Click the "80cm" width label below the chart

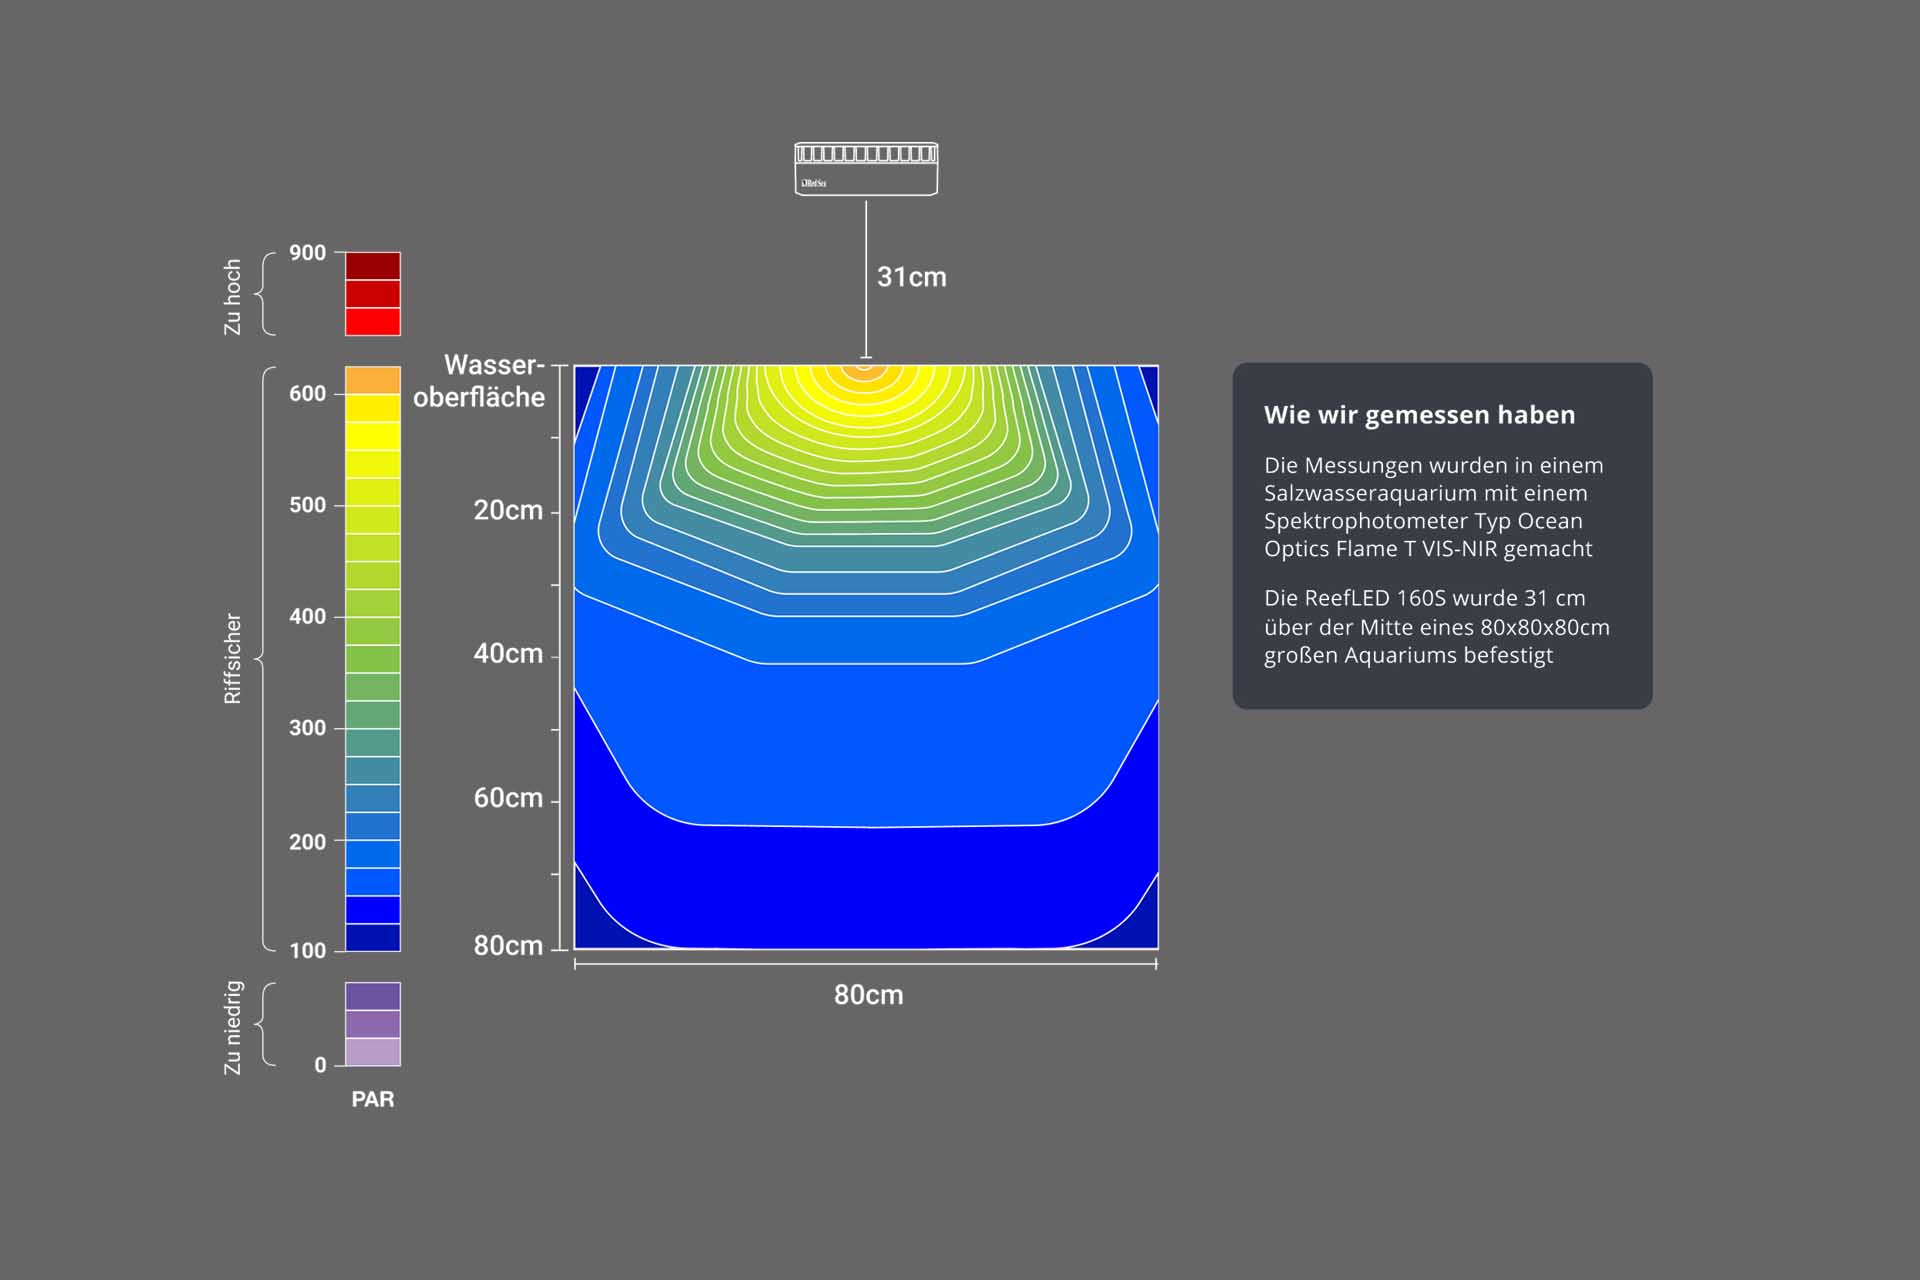pos(868,995)
